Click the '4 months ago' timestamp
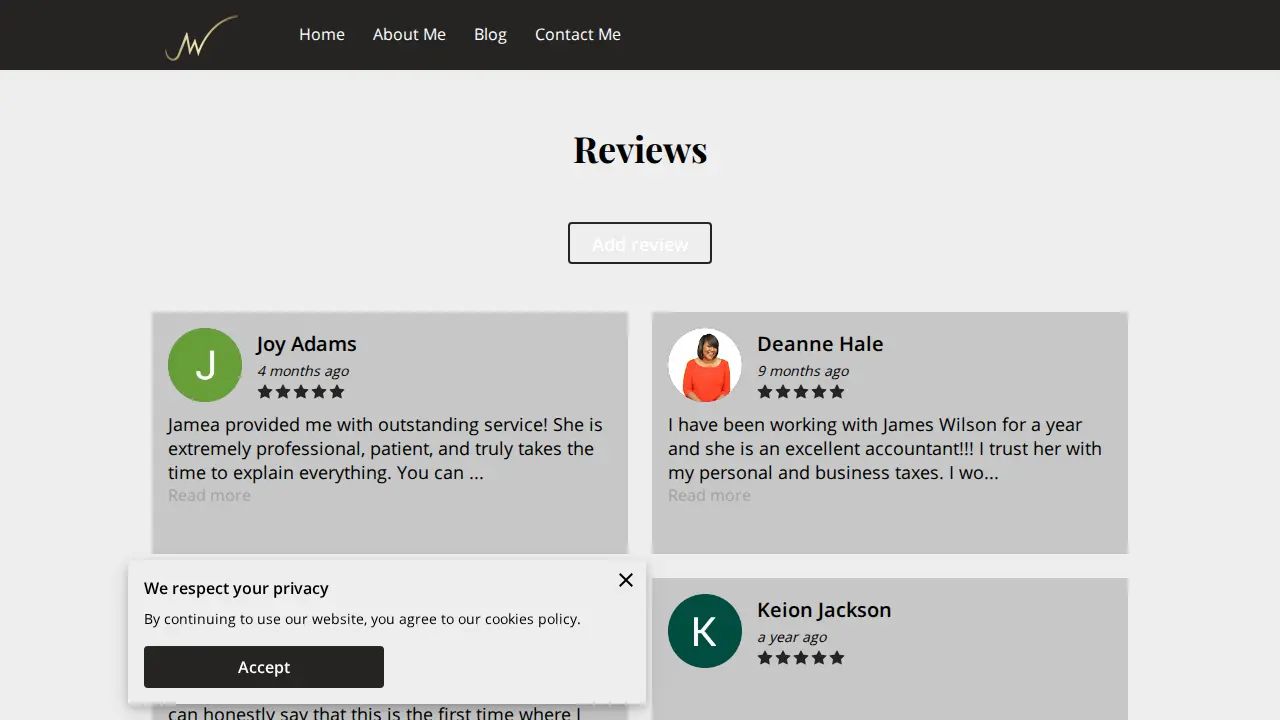This screenshot has height=720, width=1280. (303, 371)
